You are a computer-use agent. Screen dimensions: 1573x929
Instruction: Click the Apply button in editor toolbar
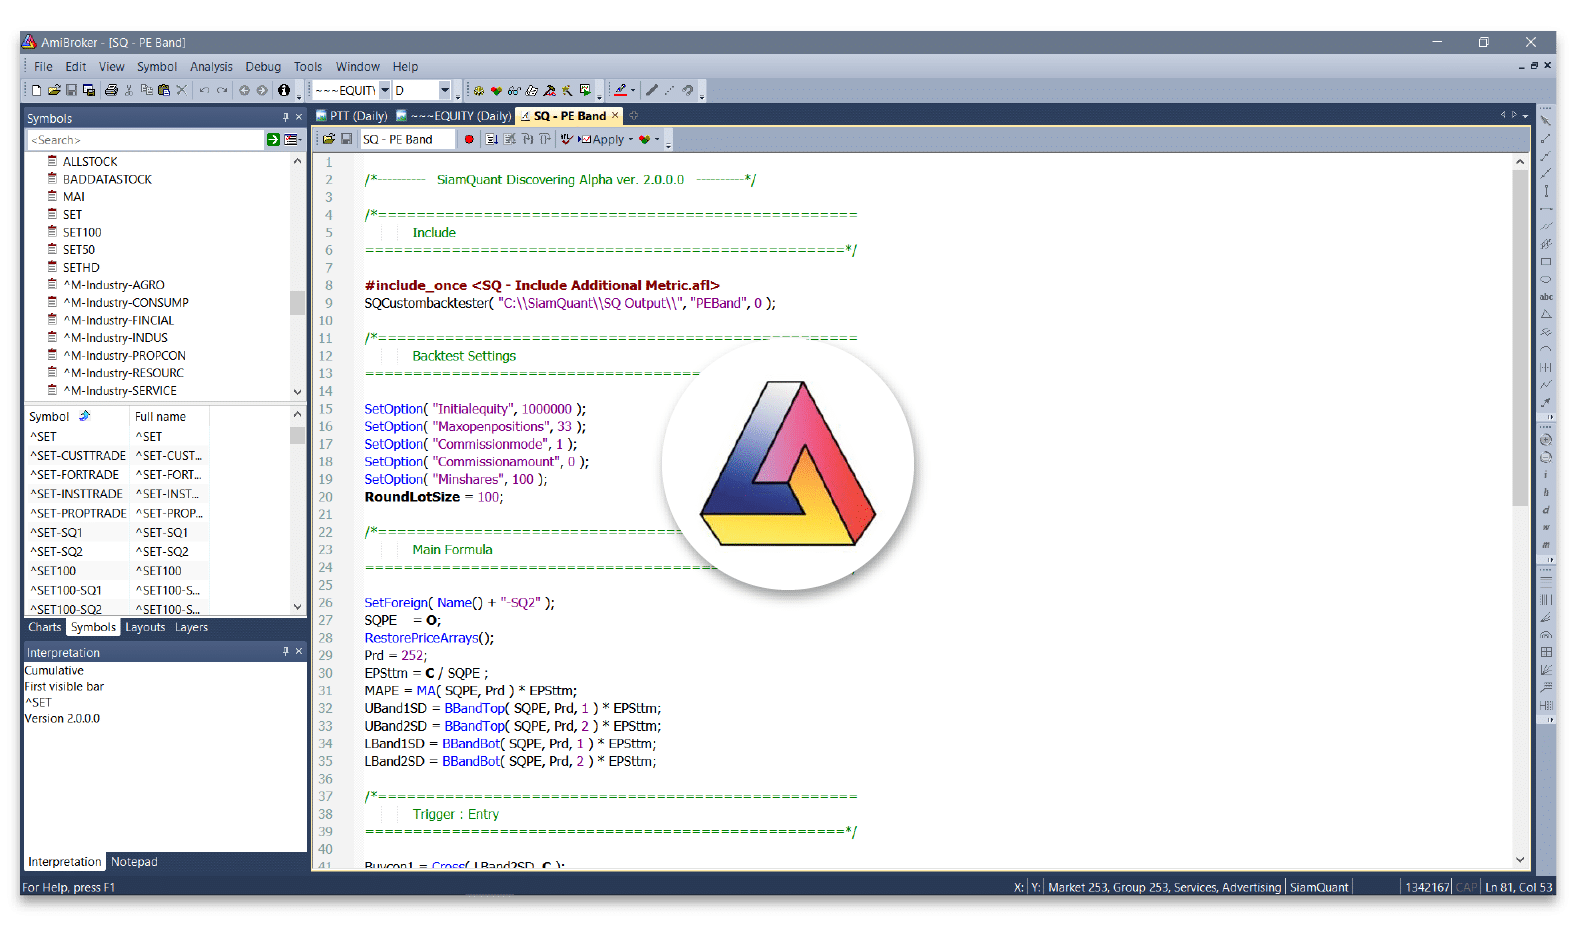(x=601, y=139)
